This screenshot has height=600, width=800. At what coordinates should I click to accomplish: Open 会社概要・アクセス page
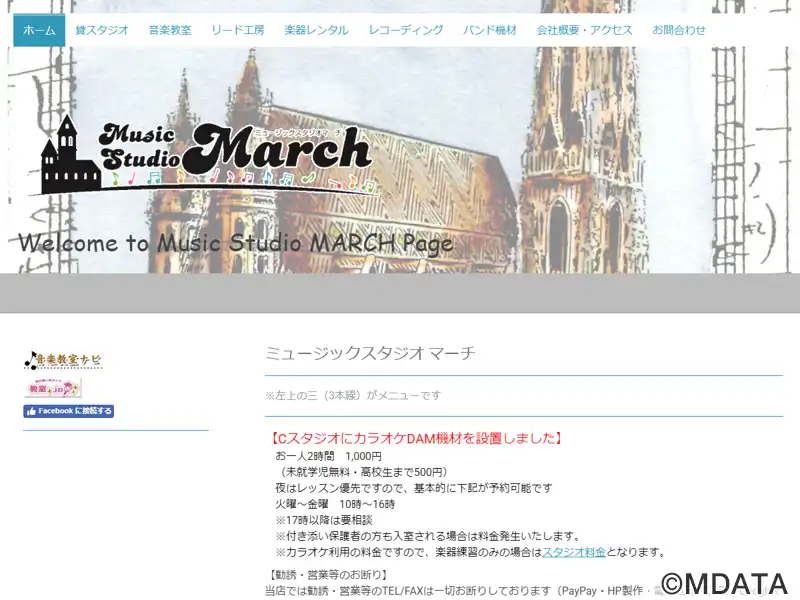click(x=584, y=30)
